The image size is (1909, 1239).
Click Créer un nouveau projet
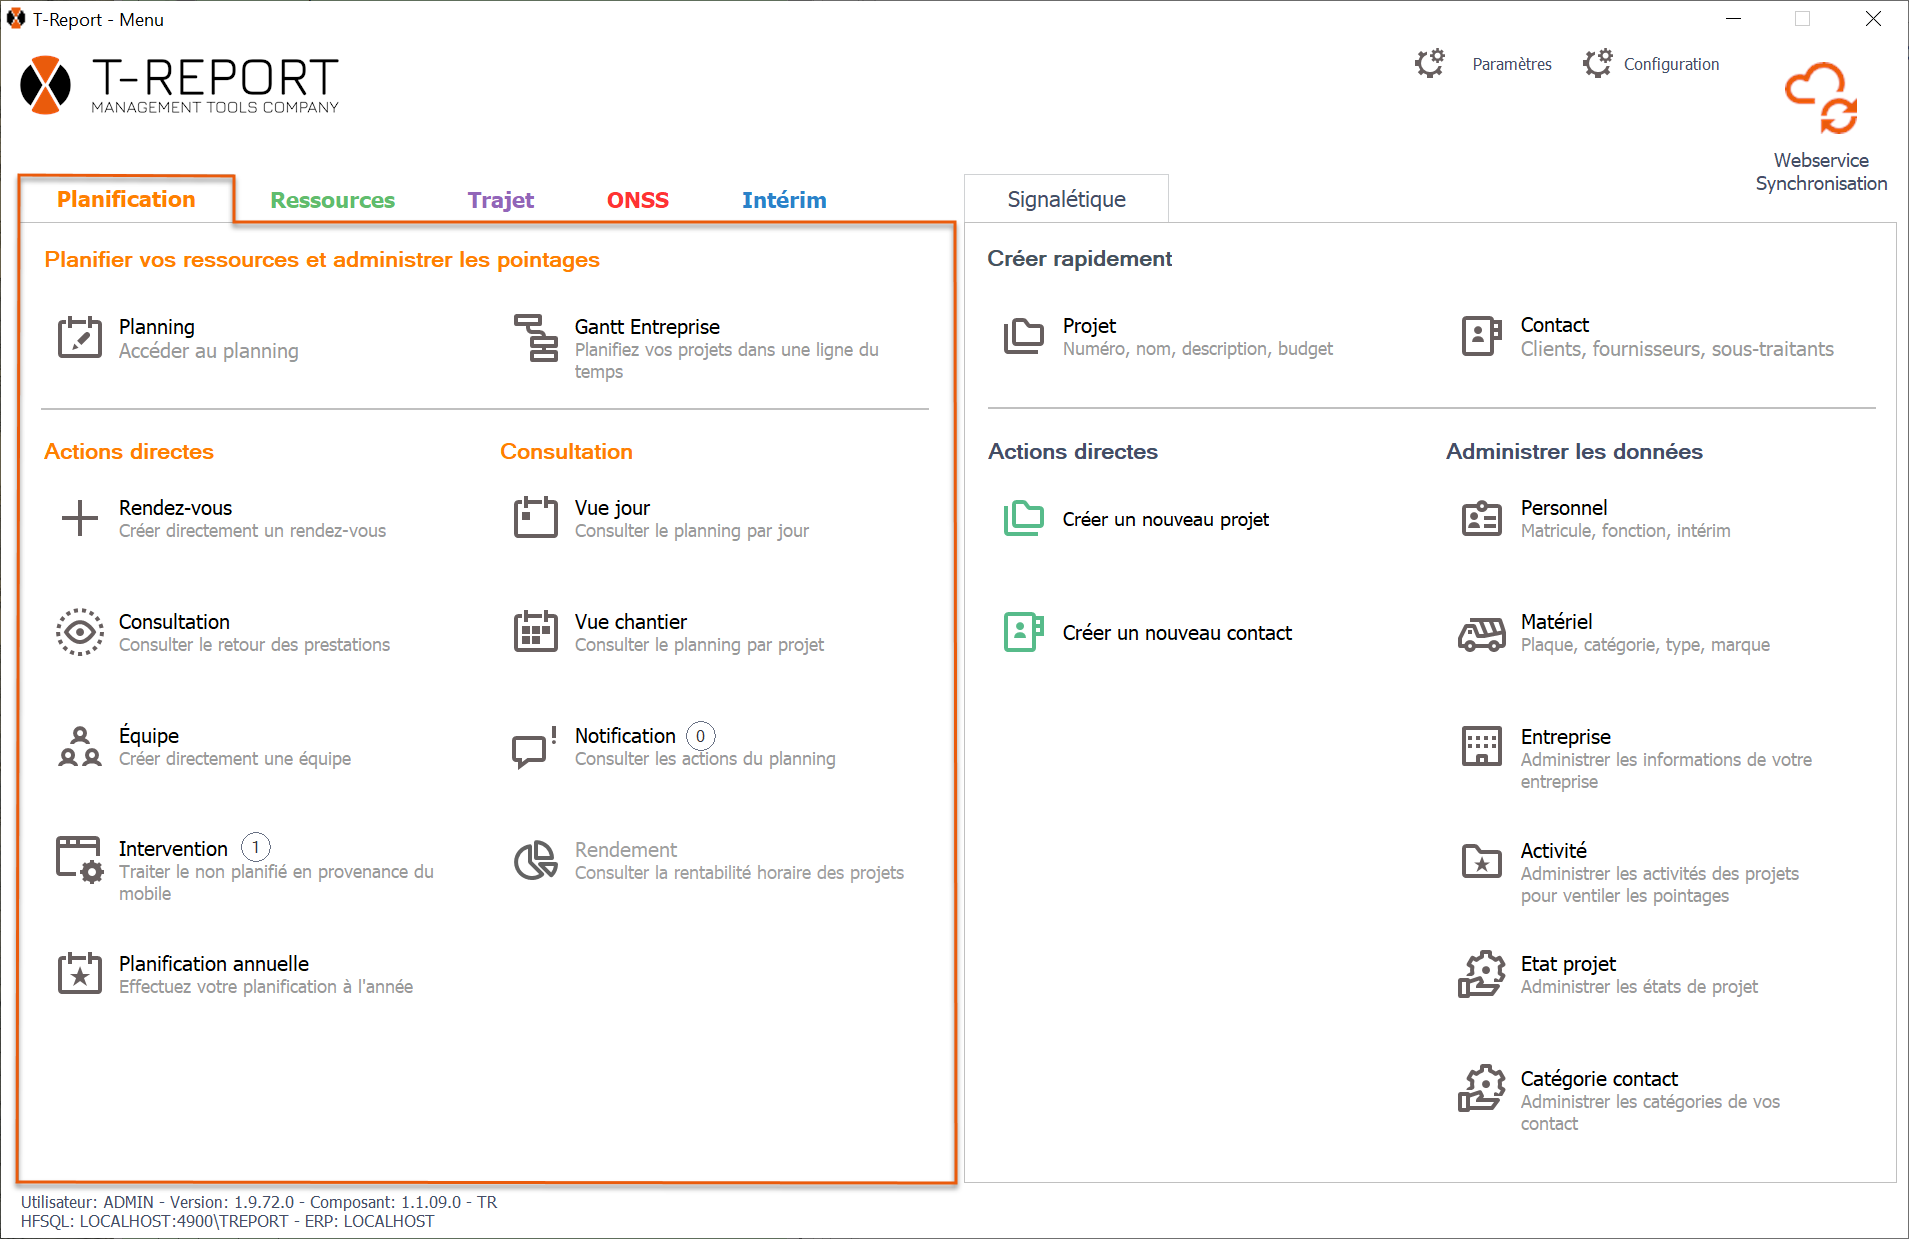point(1165,519)
